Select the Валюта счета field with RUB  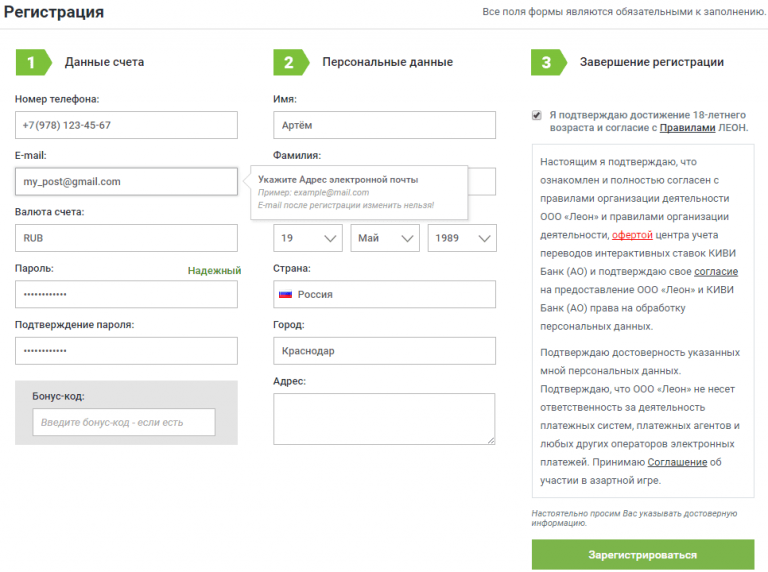pyautogui.click(x=126, y=238)
